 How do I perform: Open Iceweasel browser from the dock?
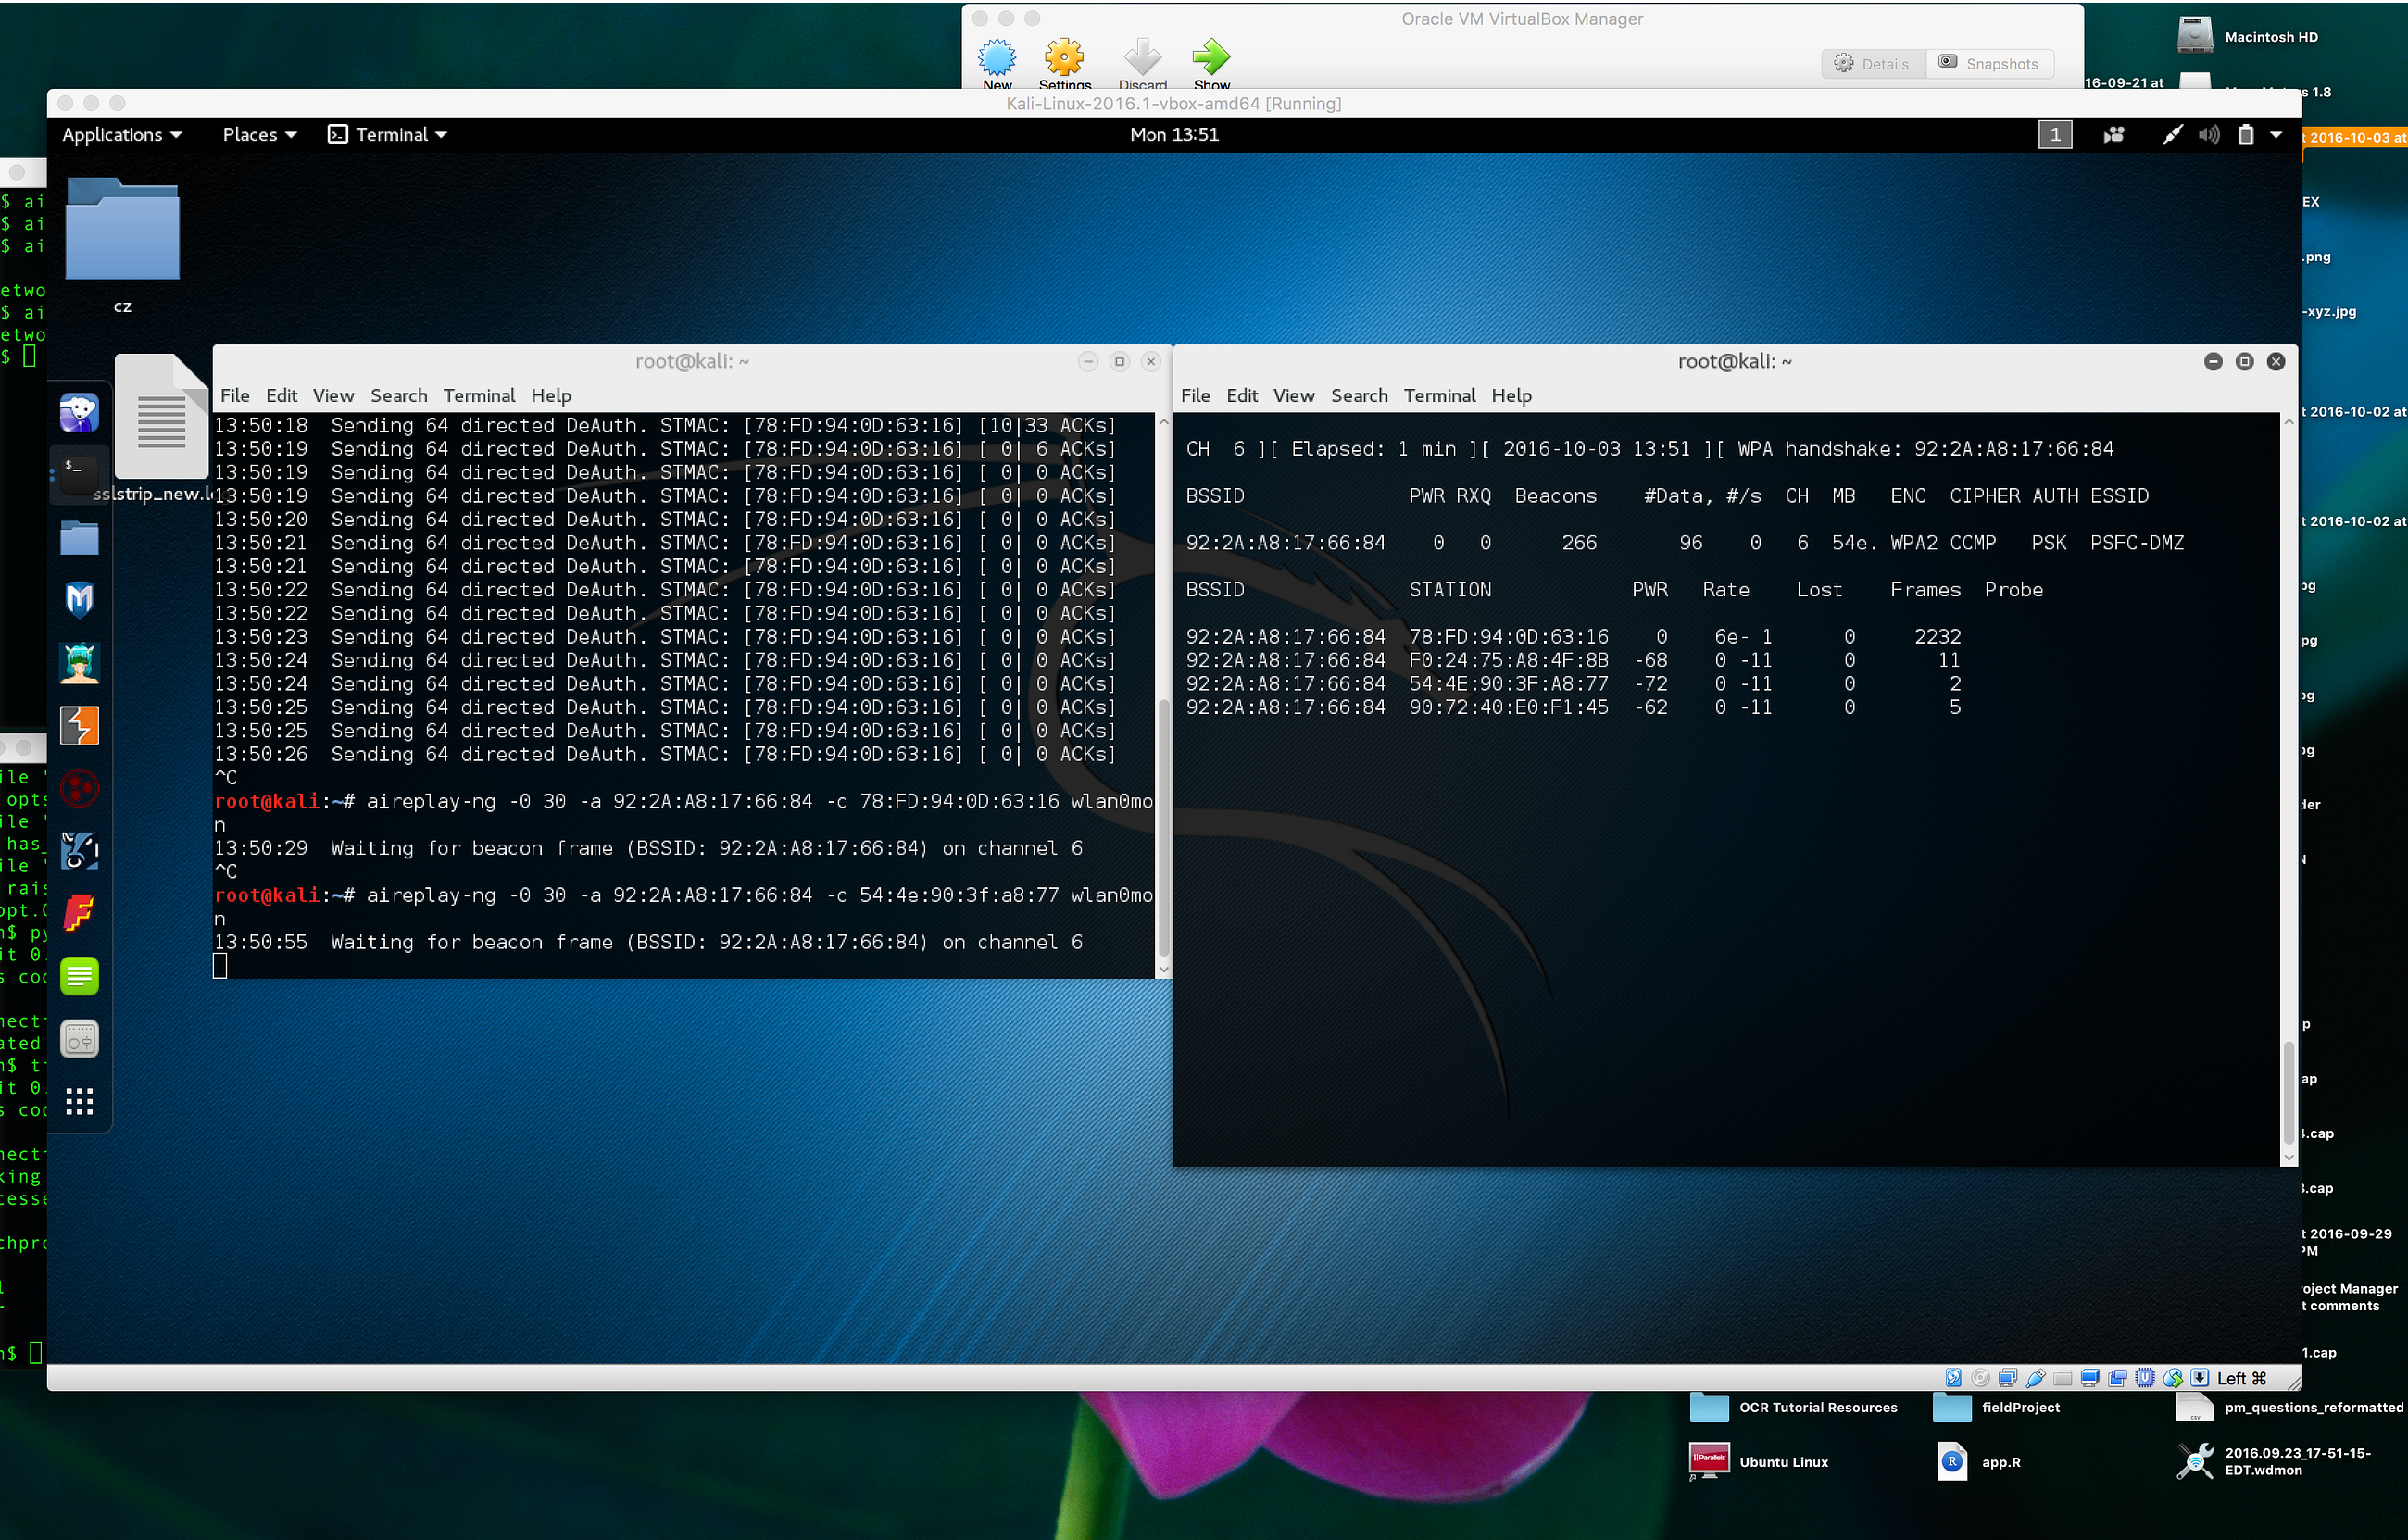79,411
